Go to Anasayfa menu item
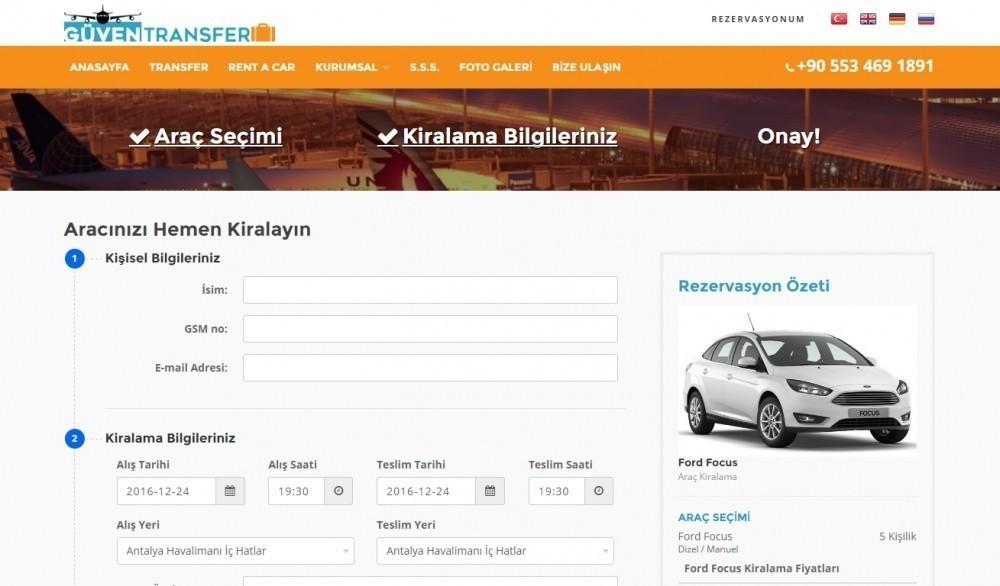This screenshot has height=586, width=1000. tap(99, 67)
